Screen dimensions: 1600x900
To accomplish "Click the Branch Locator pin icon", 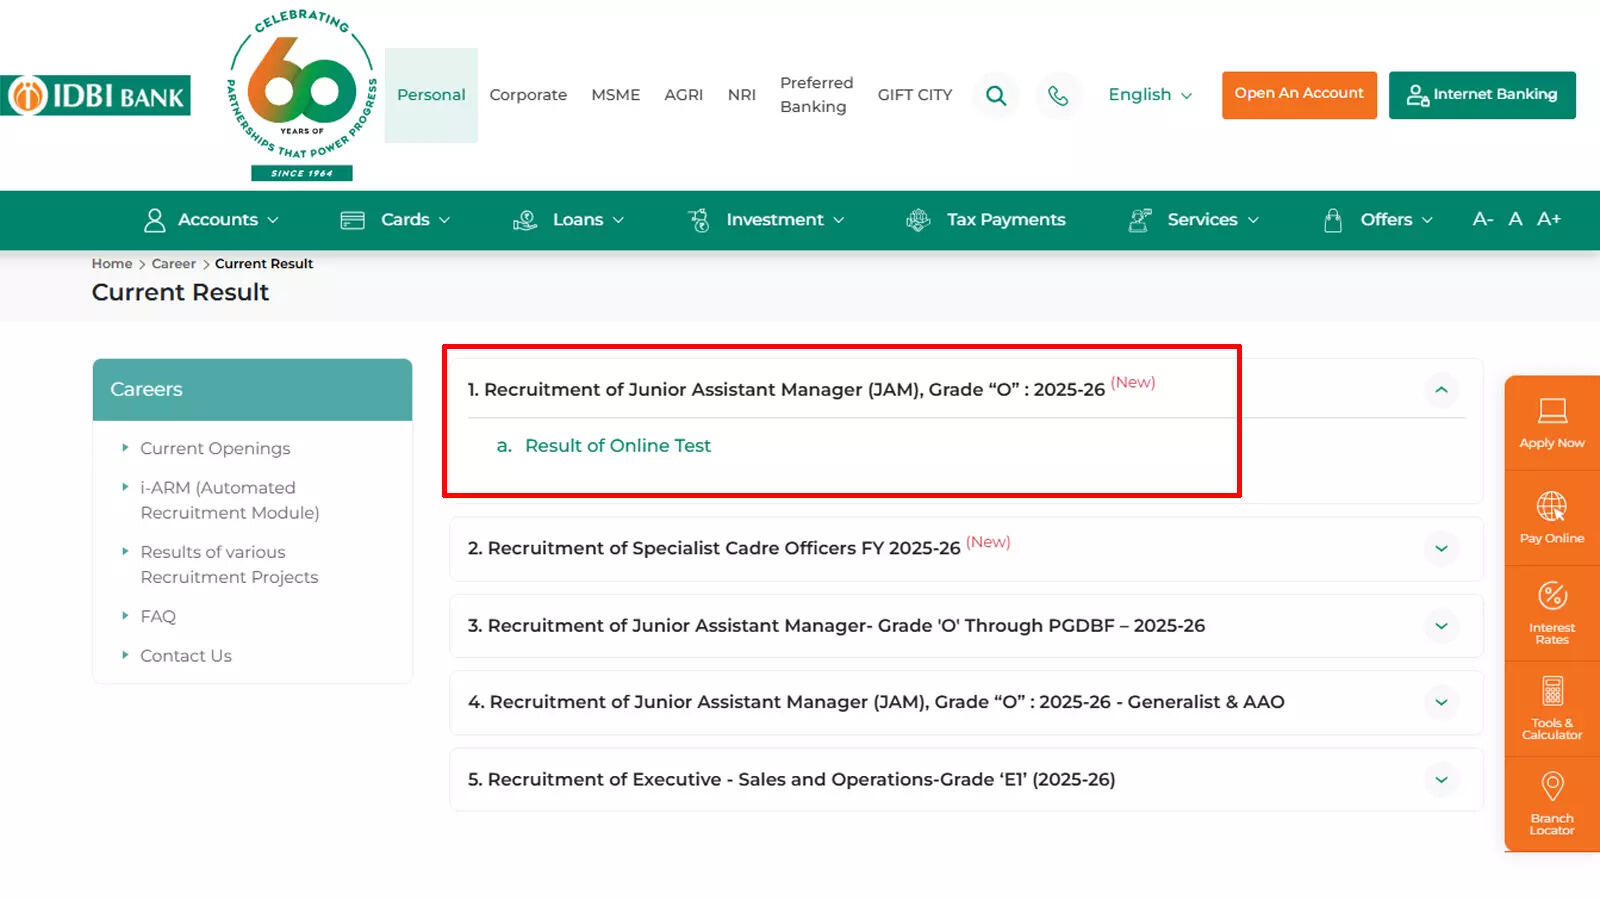I will pyautogui.click(x=1552, y=786).
